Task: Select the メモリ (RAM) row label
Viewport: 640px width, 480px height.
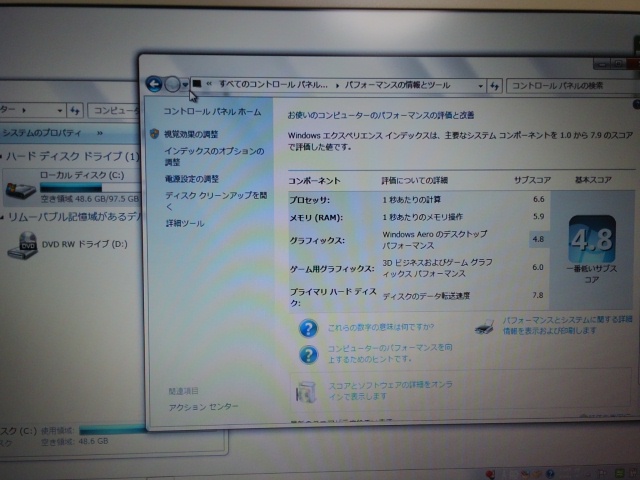Action: point(316,218)
